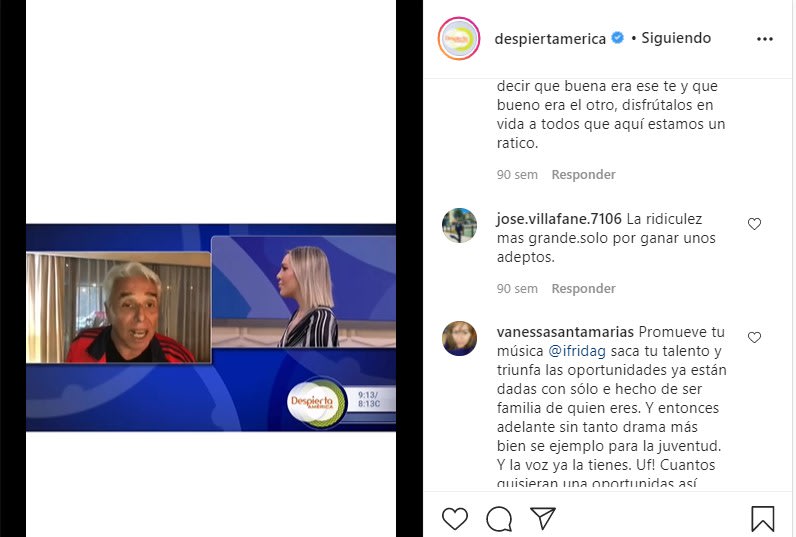Share post via paper plane icon
The height and width of the screenshot is (537, 796).
pos(542,518)
